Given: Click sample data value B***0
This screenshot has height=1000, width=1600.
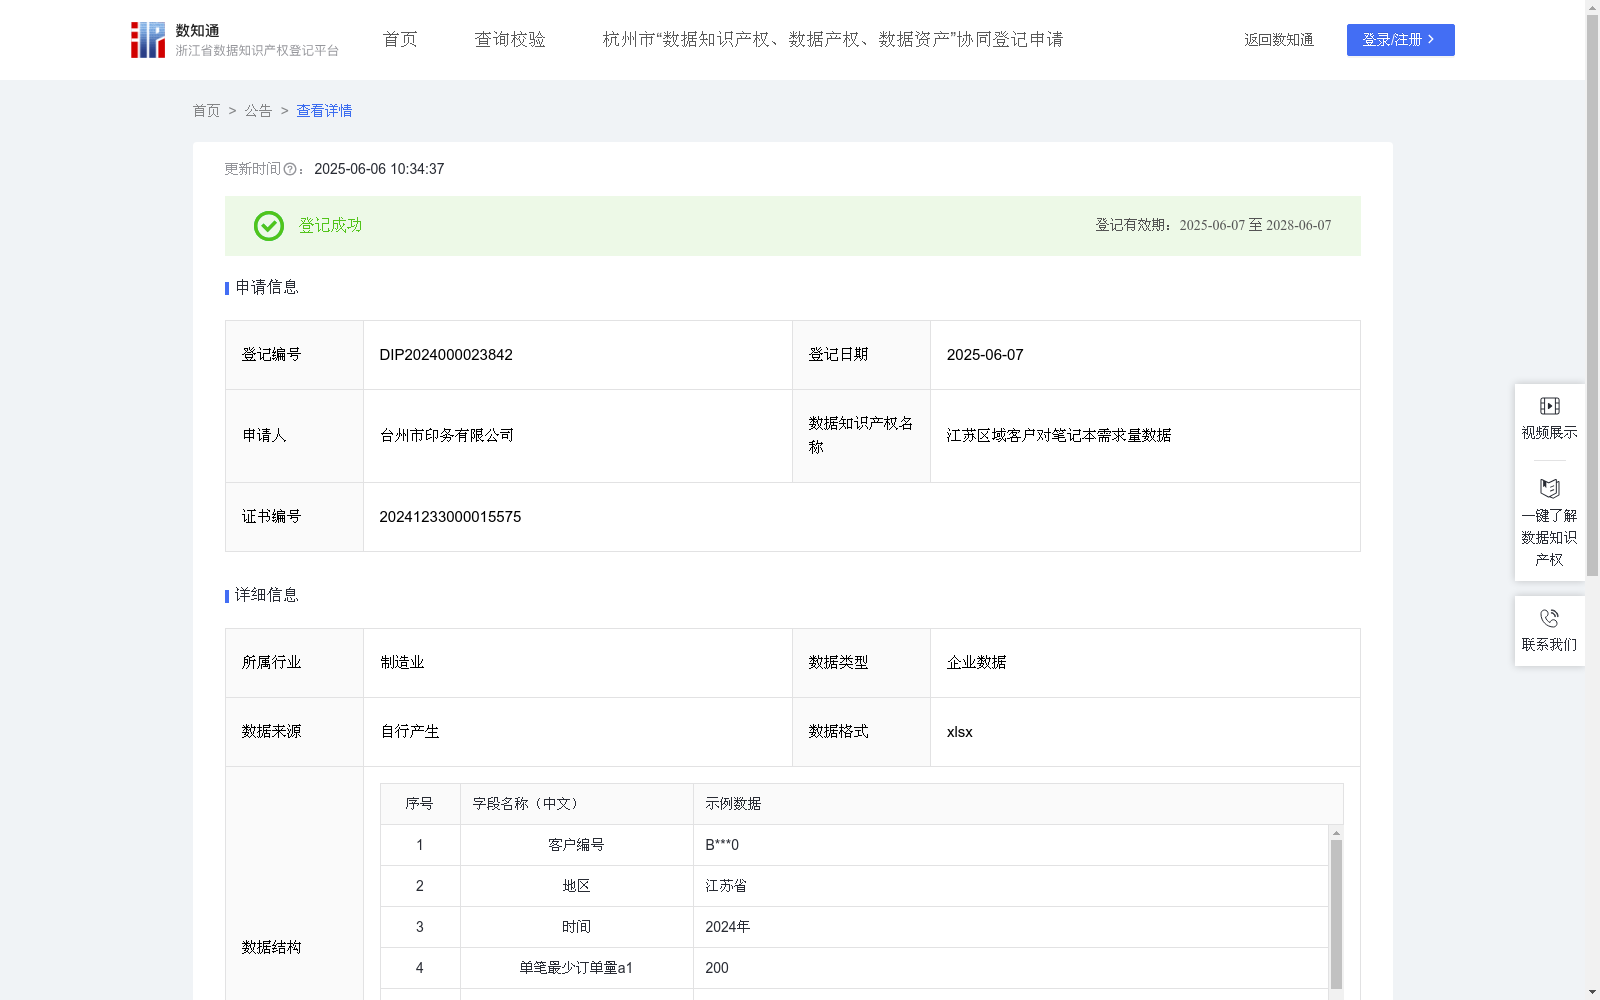Looking at the screenshot, I should click(722, 845).
